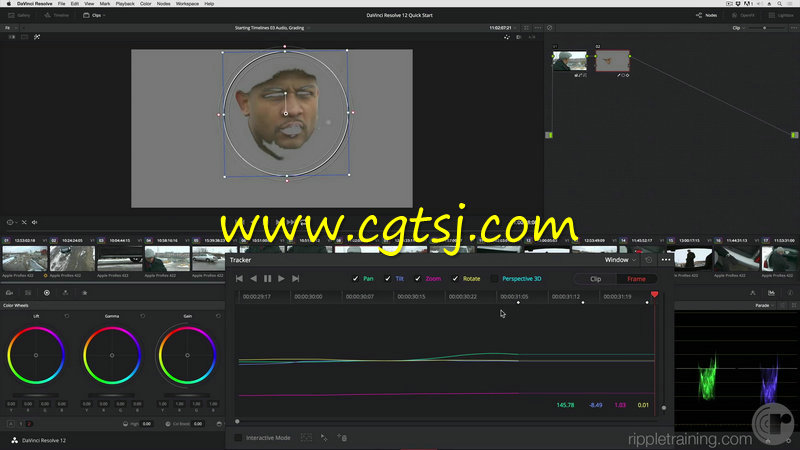This screenshot has height=450, width=800.
Task: Open the Playback menu
Action: pyautogui.click(x=125, y=4)
